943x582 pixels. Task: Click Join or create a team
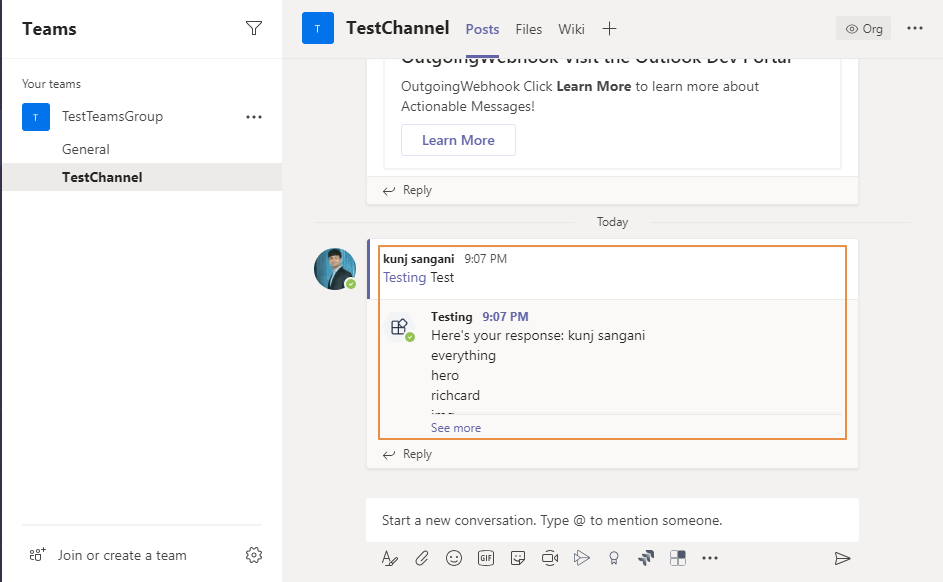coord(122,555)
